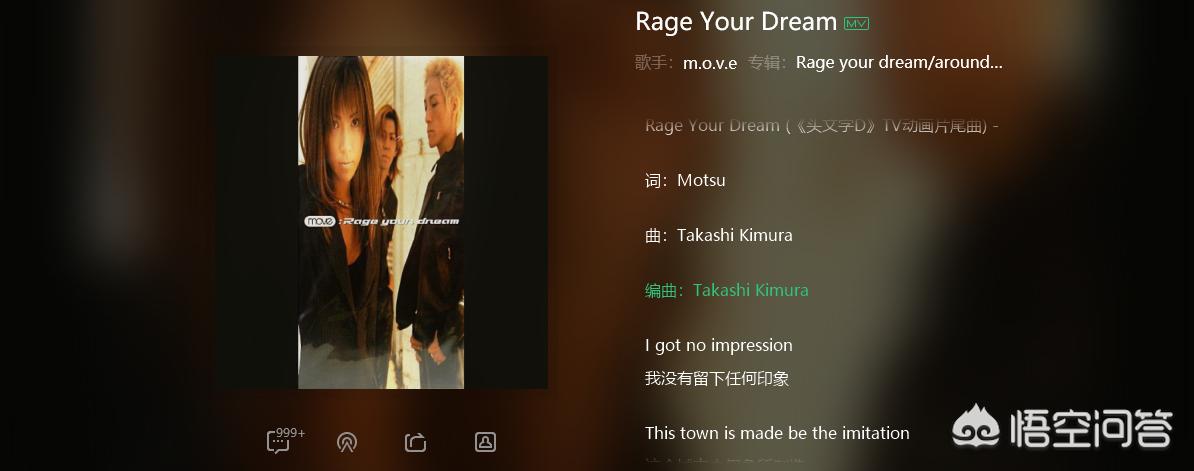Image resolution: width=1194 pixels, height=471 pixels.
Task: Select translated lyric 我没有留下任何印象
Action: 717,378
